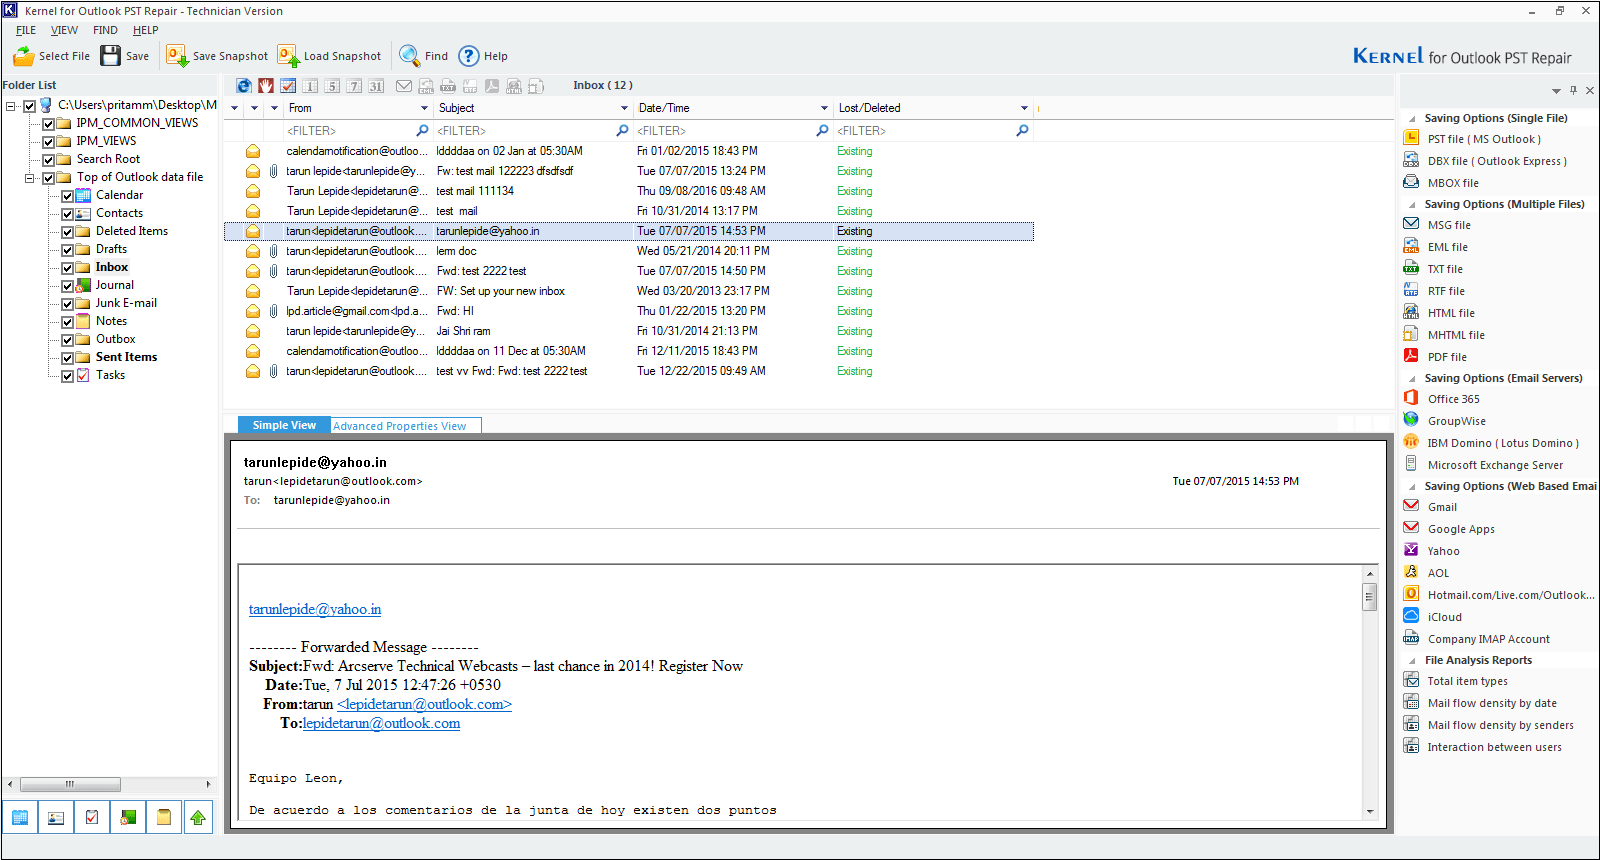The width and height of the screenshot is (1600, 860).
Task: Uncheck the Deleted Items folder checkbox
Action: point(67,232)
